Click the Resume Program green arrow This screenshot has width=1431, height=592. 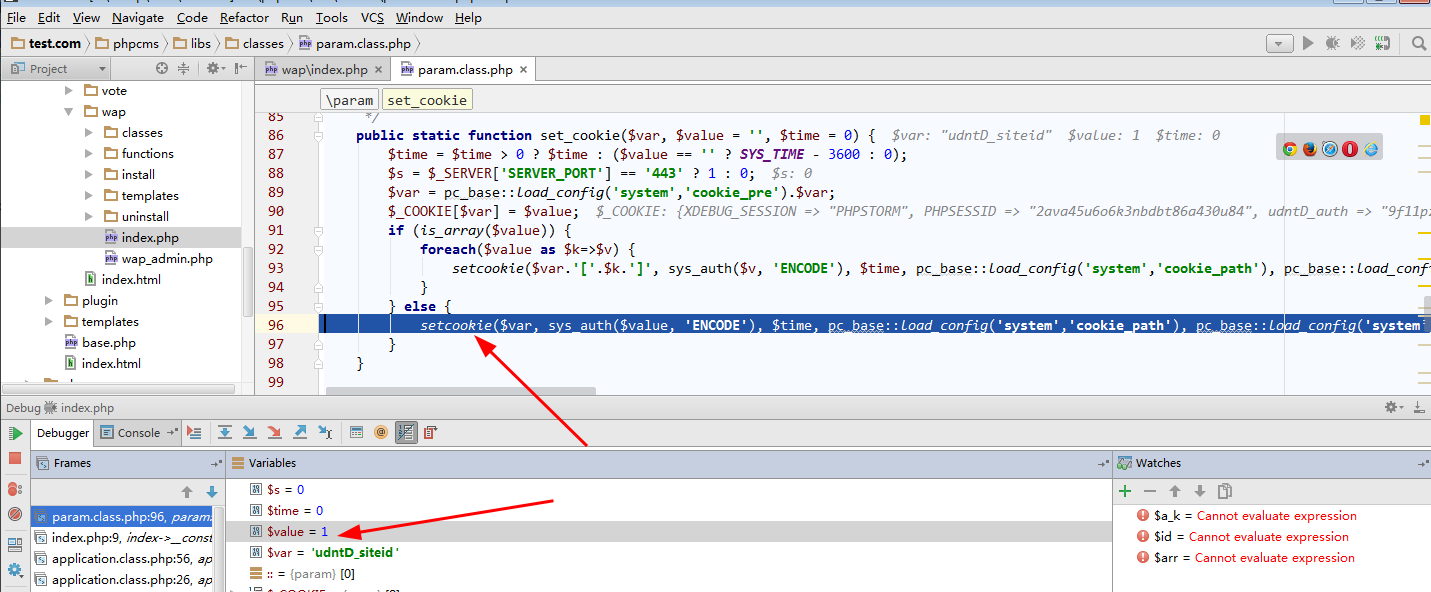[16, 434]
